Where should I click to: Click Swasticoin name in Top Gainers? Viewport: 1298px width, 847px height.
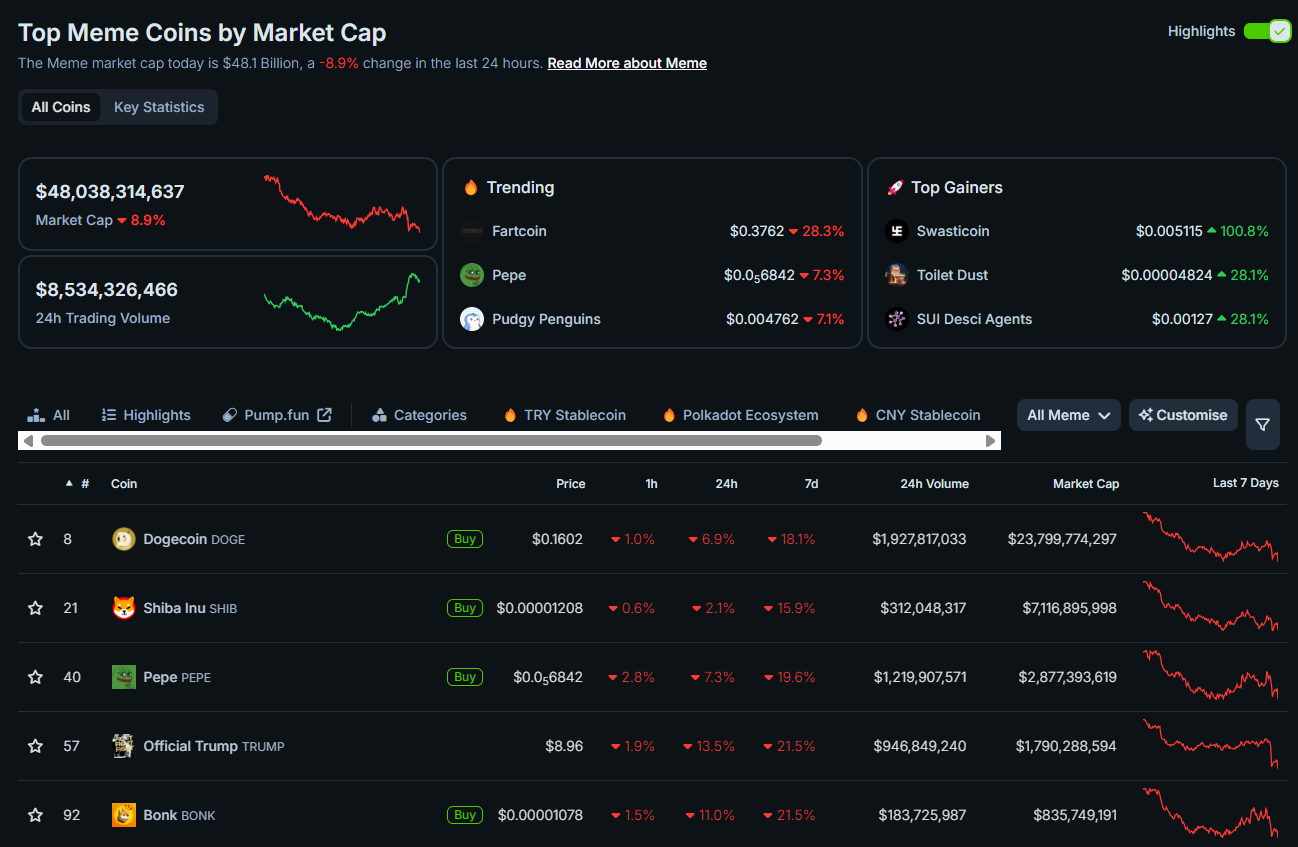(x=953, y=231)
